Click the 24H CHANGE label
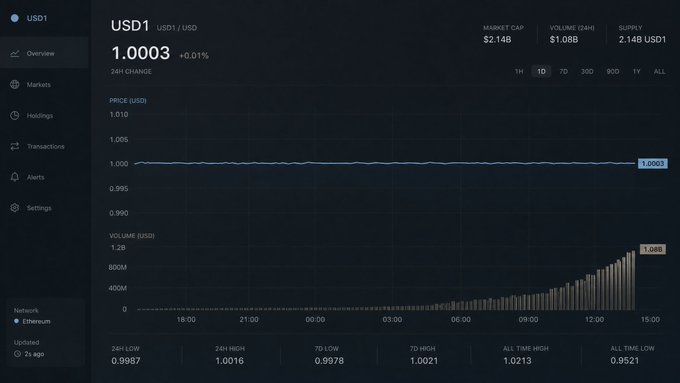Screen dimensions: 680x383 (131, 72)
